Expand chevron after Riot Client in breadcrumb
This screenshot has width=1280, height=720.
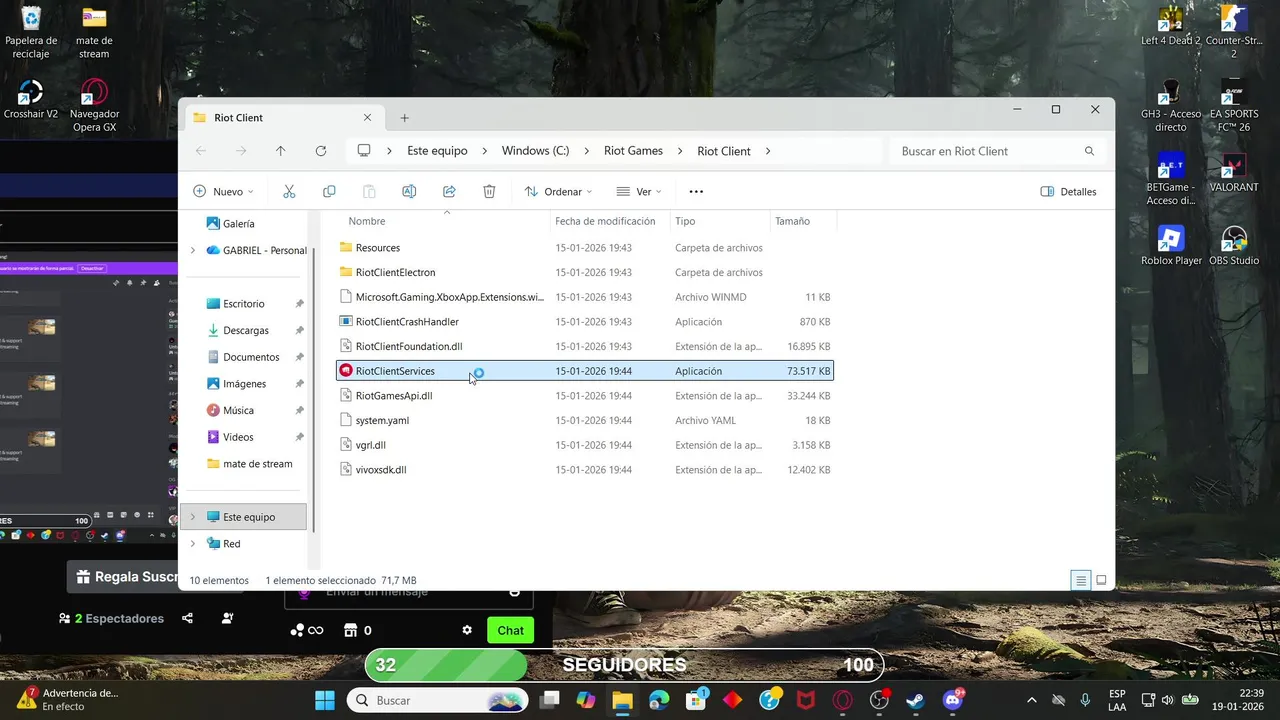768,151
